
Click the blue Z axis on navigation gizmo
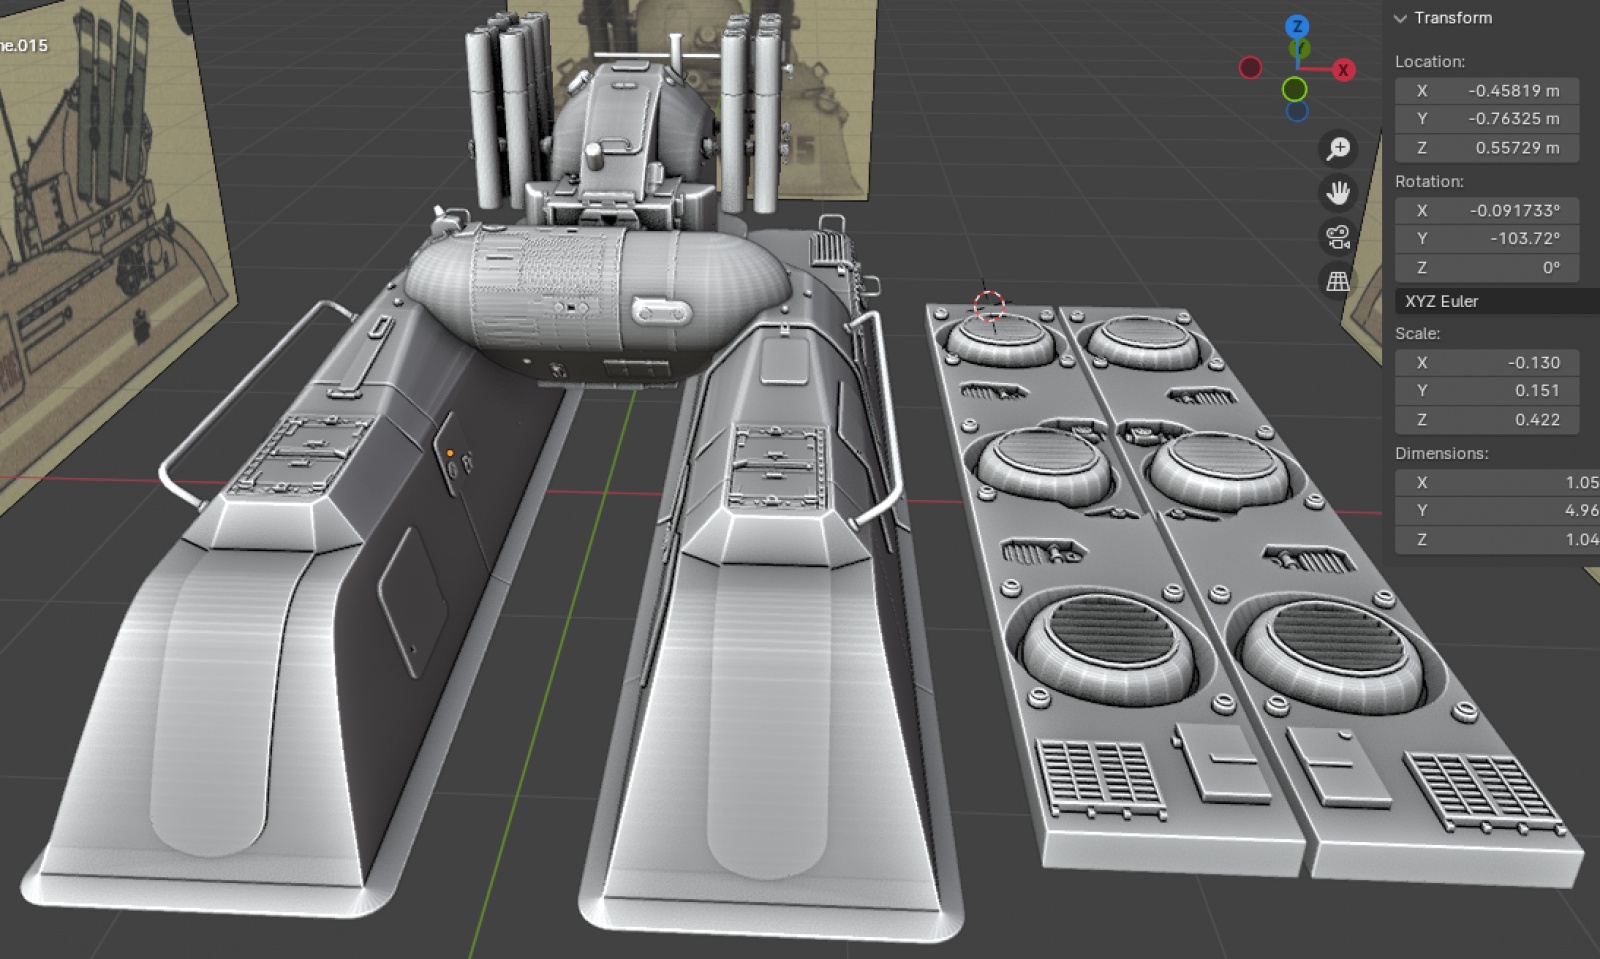click(1297, 27)
